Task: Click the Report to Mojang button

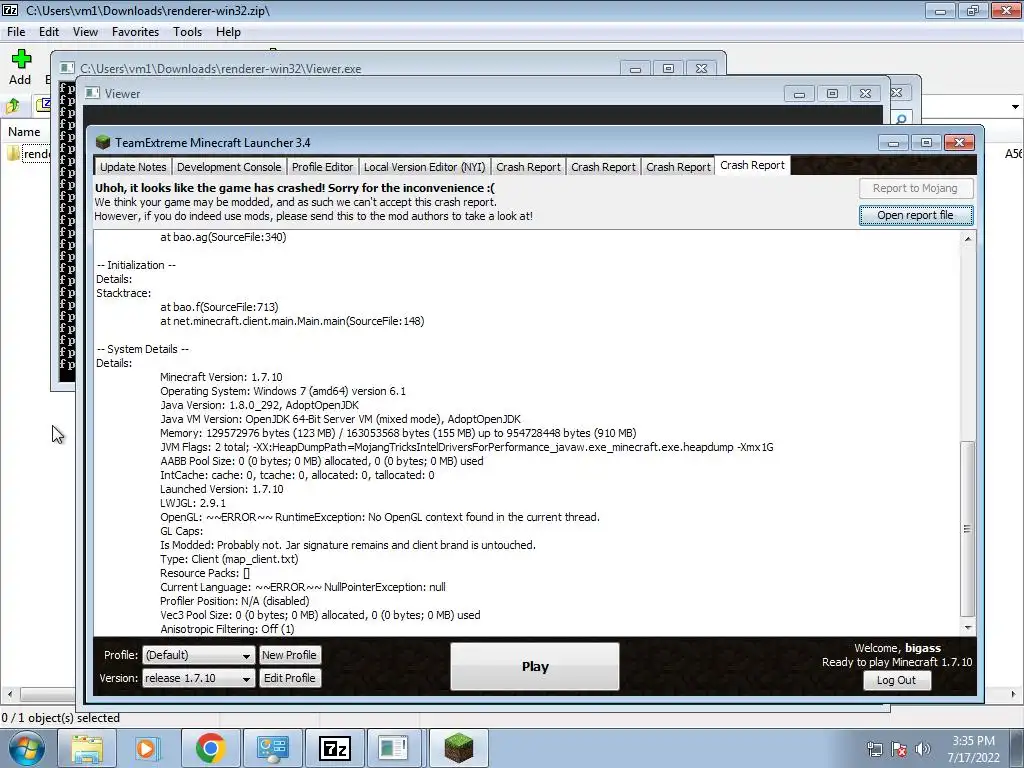Action: 916,188
